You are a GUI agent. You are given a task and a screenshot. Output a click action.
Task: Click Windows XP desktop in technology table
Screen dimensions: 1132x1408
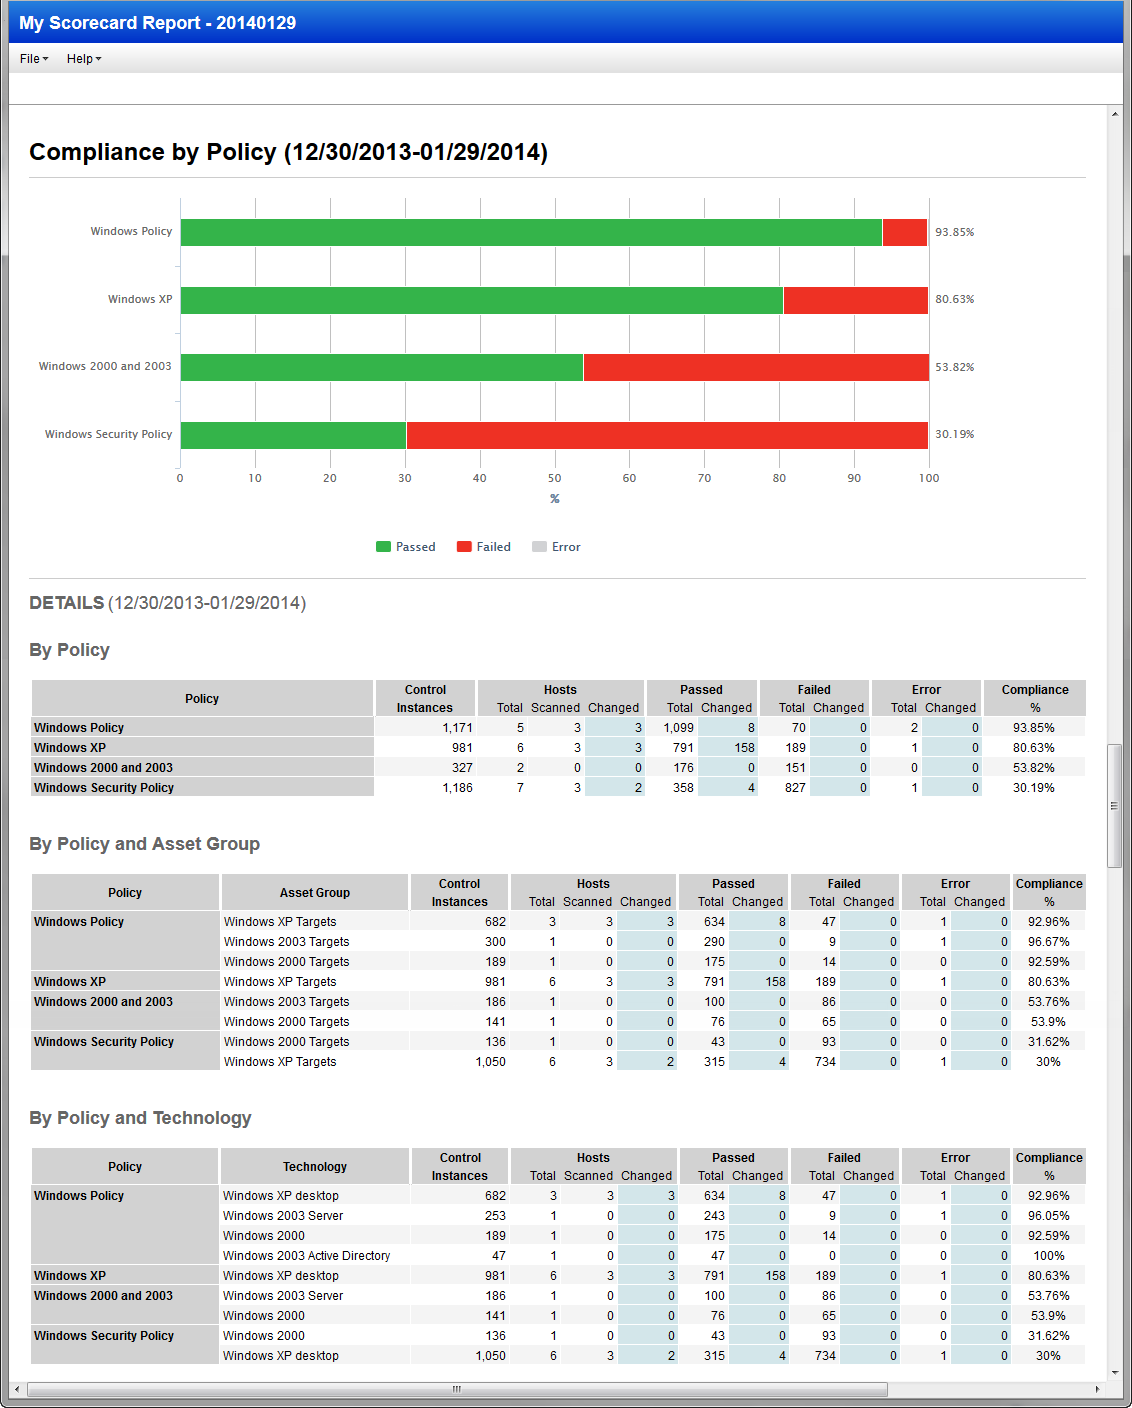point(280,1195)
